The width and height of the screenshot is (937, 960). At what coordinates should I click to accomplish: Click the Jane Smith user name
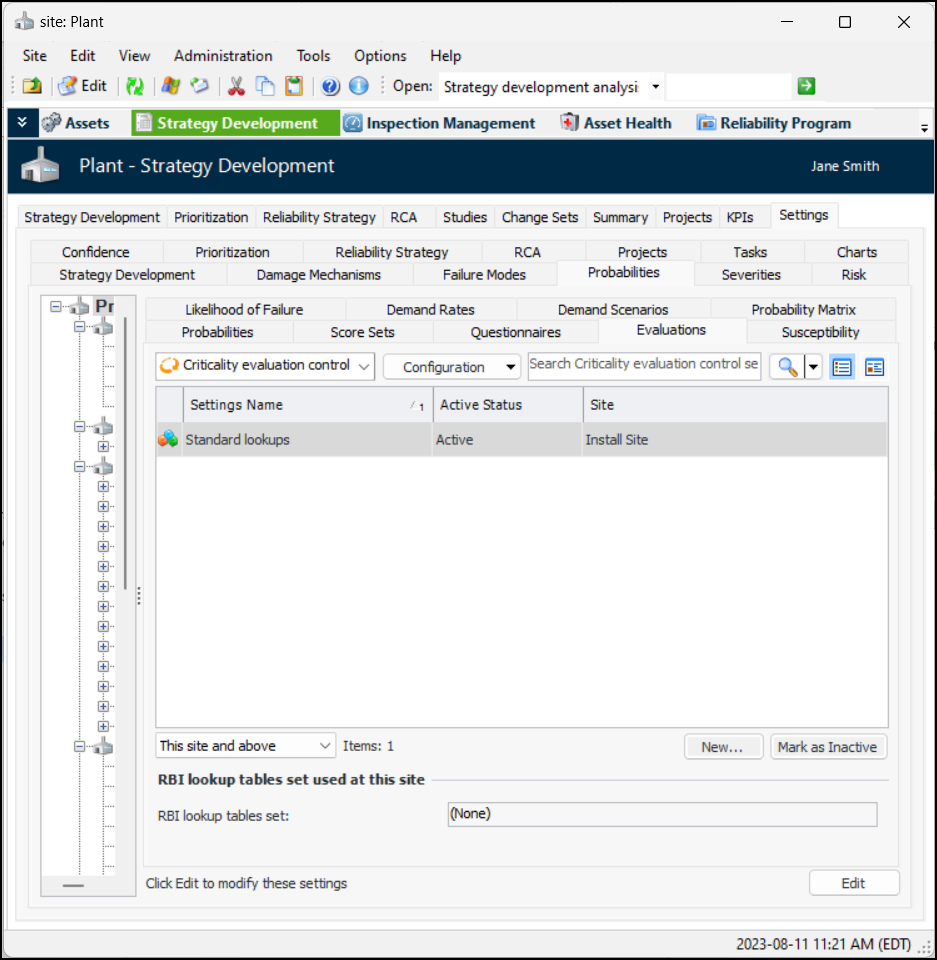[x=845, y=167]
